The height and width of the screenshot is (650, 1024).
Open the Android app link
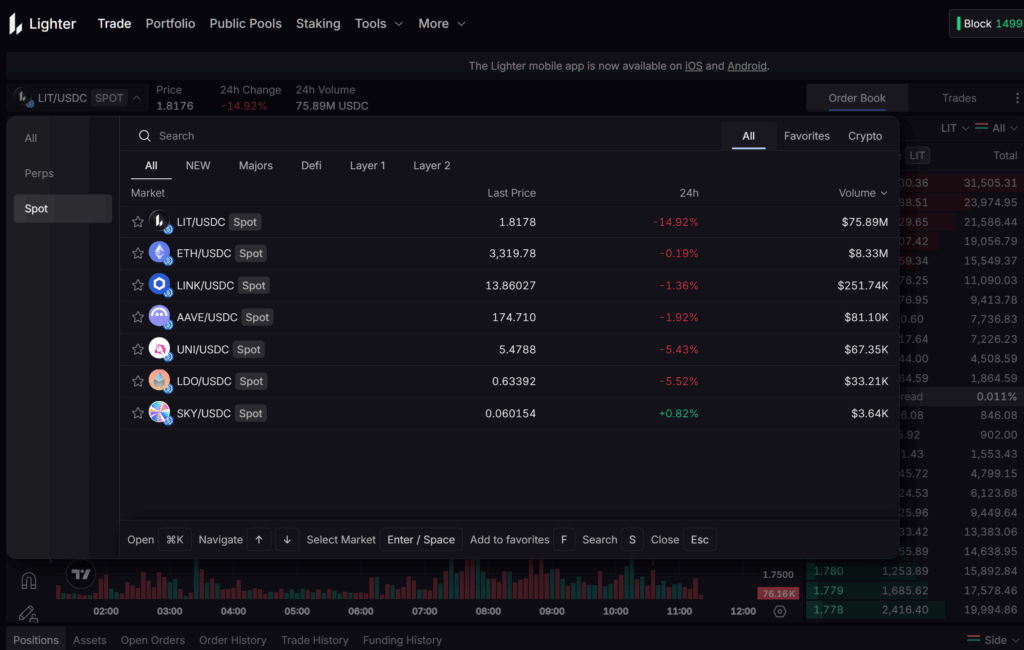pyautogui.click(x=747, y=66)
